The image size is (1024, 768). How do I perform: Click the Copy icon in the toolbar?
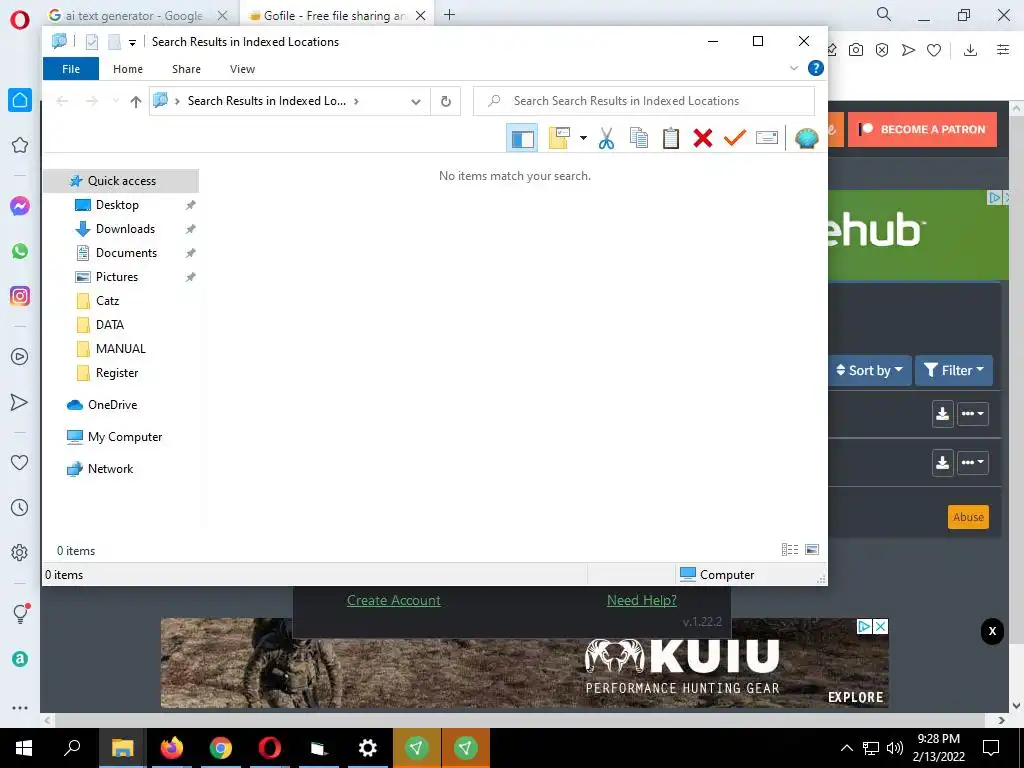[x=639, y=138]
